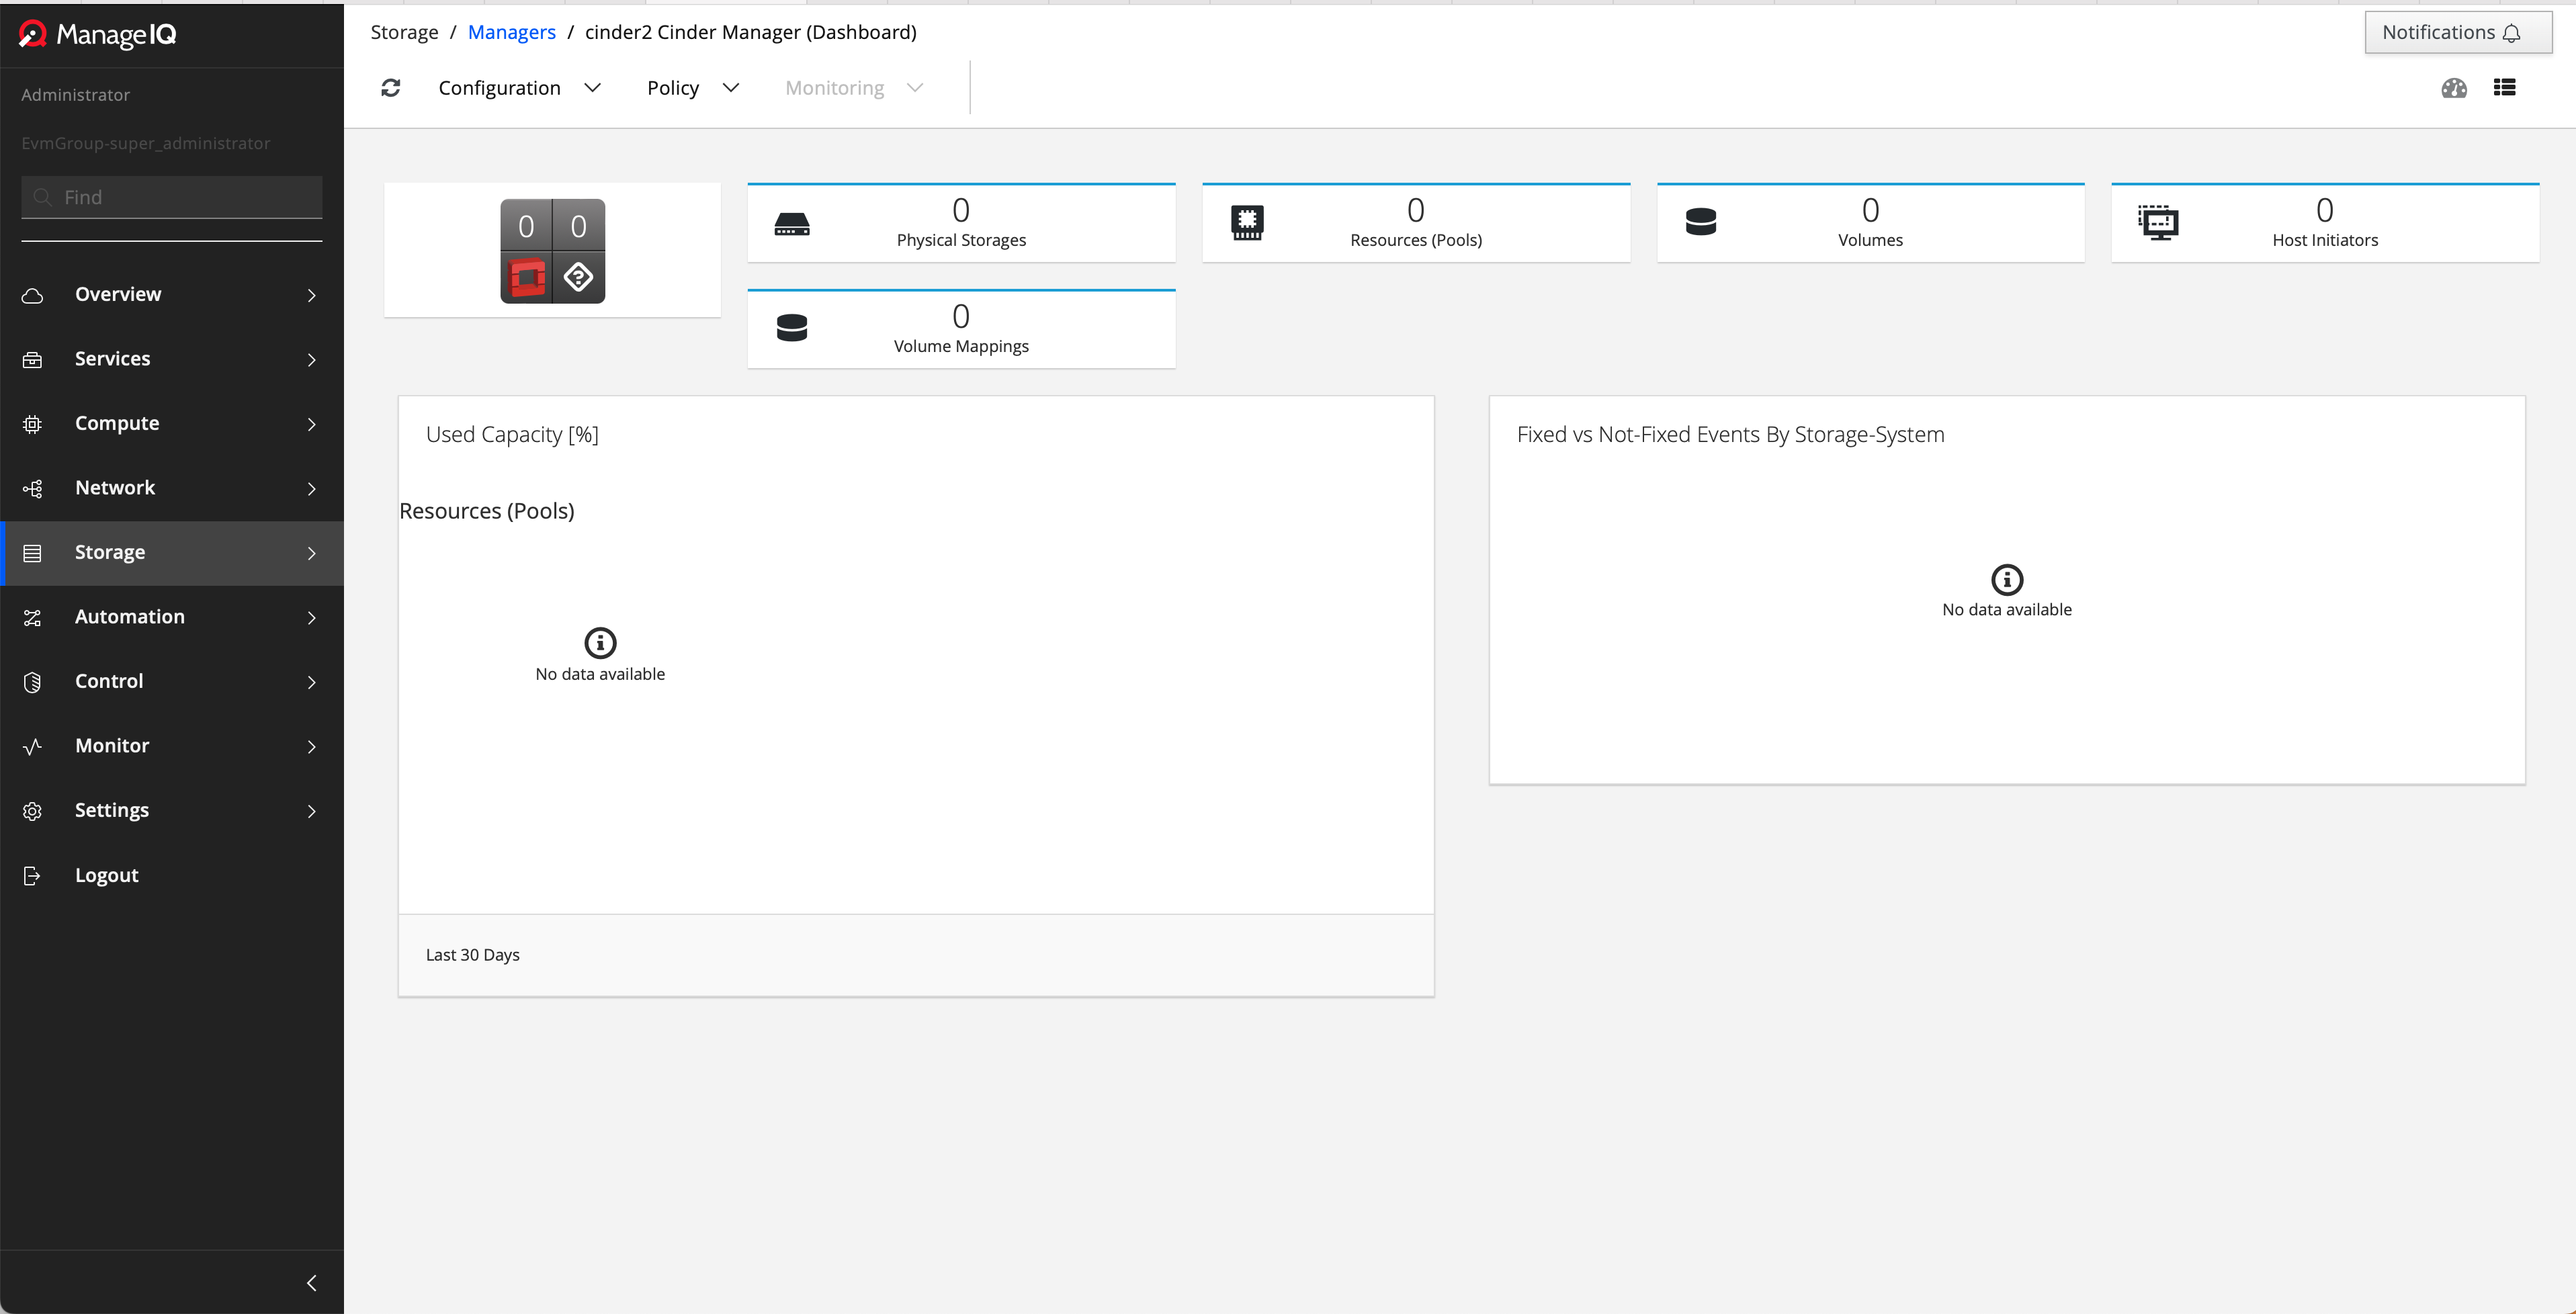Screen dimensions: 2576x1314
Task: Click the ManageIQ logo
Action: point(96,34)
